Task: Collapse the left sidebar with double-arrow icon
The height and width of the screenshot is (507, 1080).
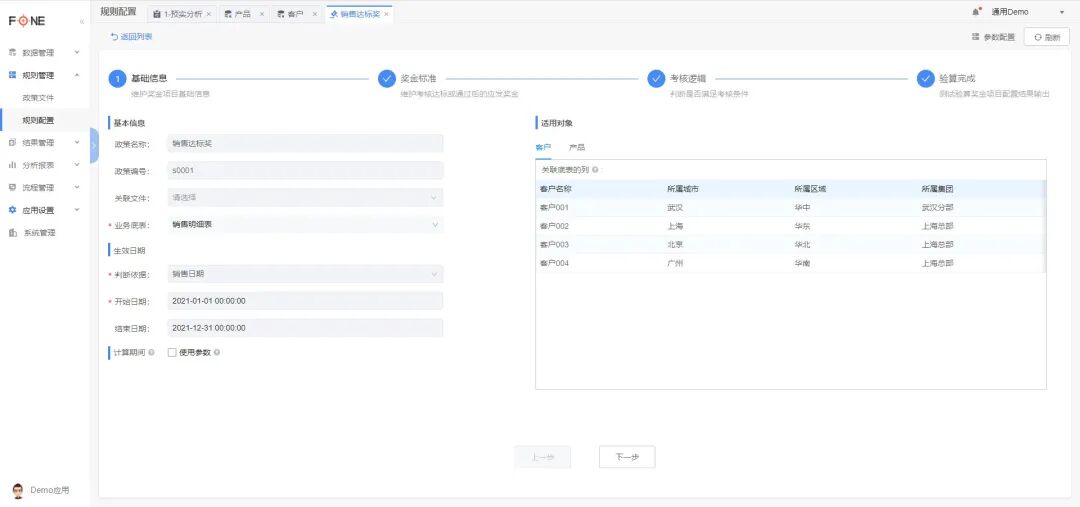Action: (x=82, y=22)
